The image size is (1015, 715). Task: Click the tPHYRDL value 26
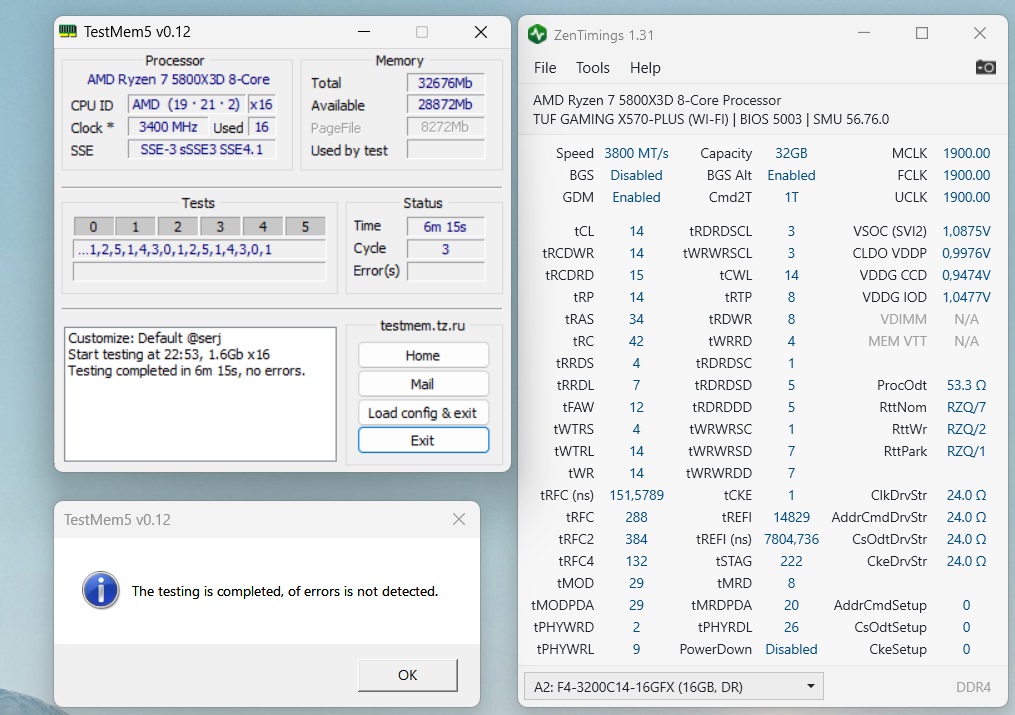(x=791, y=627)
